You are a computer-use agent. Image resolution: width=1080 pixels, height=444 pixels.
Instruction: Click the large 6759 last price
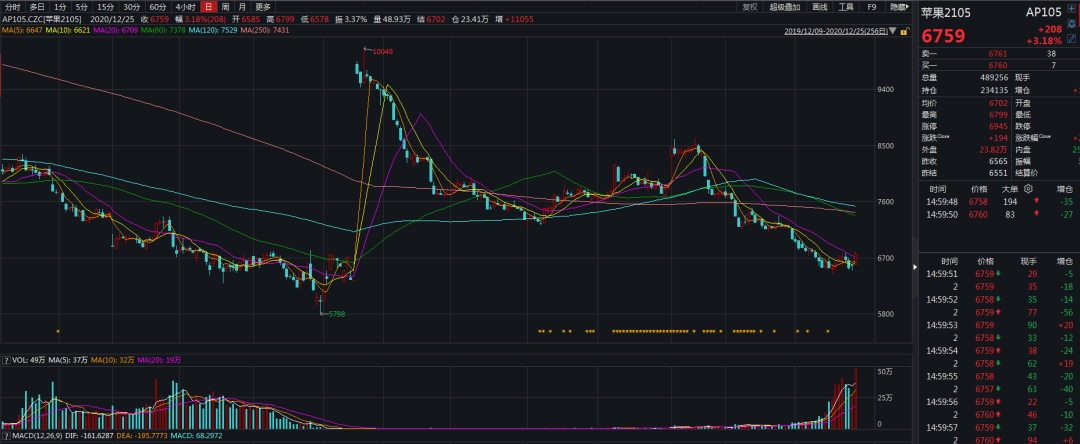point(944,36)
